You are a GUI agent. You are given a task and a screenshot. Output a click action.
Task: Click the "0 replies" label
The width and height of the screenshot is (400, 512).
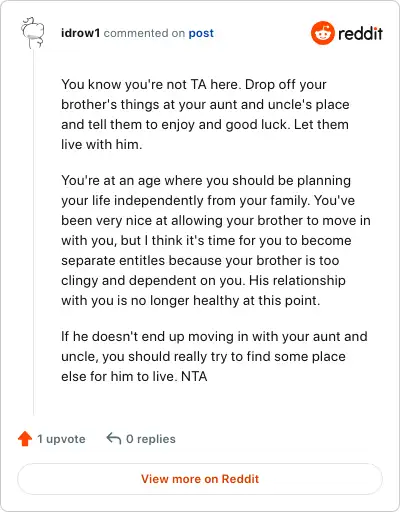tap(151, 439)
